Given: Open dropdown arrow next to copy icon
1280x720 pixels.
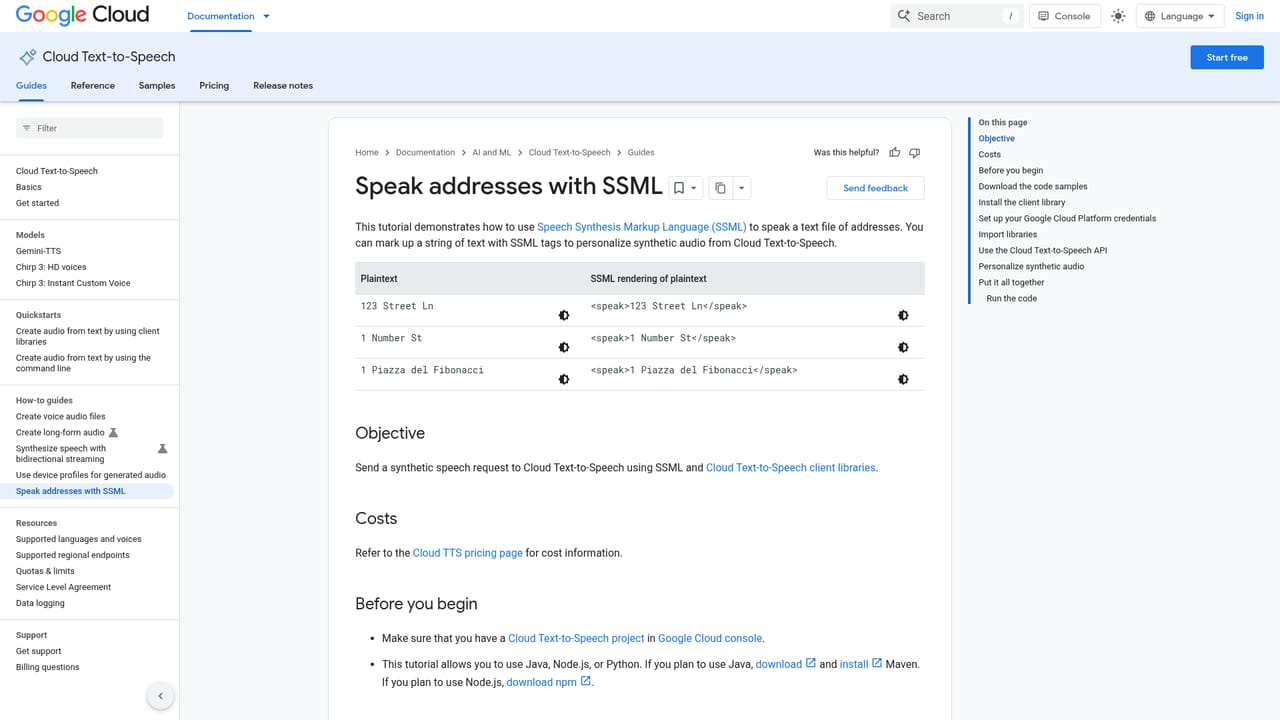Looking at the screenshot, I should pyautogui.click(x=742, y=188).
